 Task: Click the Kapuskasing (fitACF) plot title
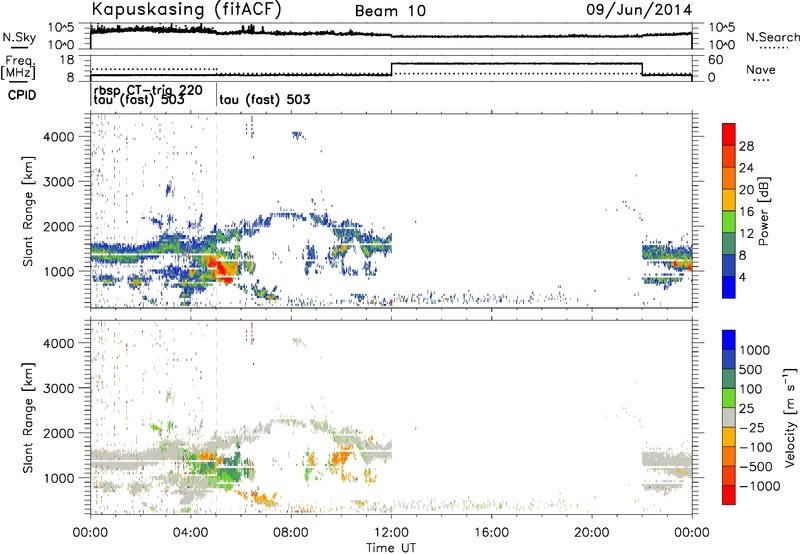pyautogui.click(x=186, y=9)
